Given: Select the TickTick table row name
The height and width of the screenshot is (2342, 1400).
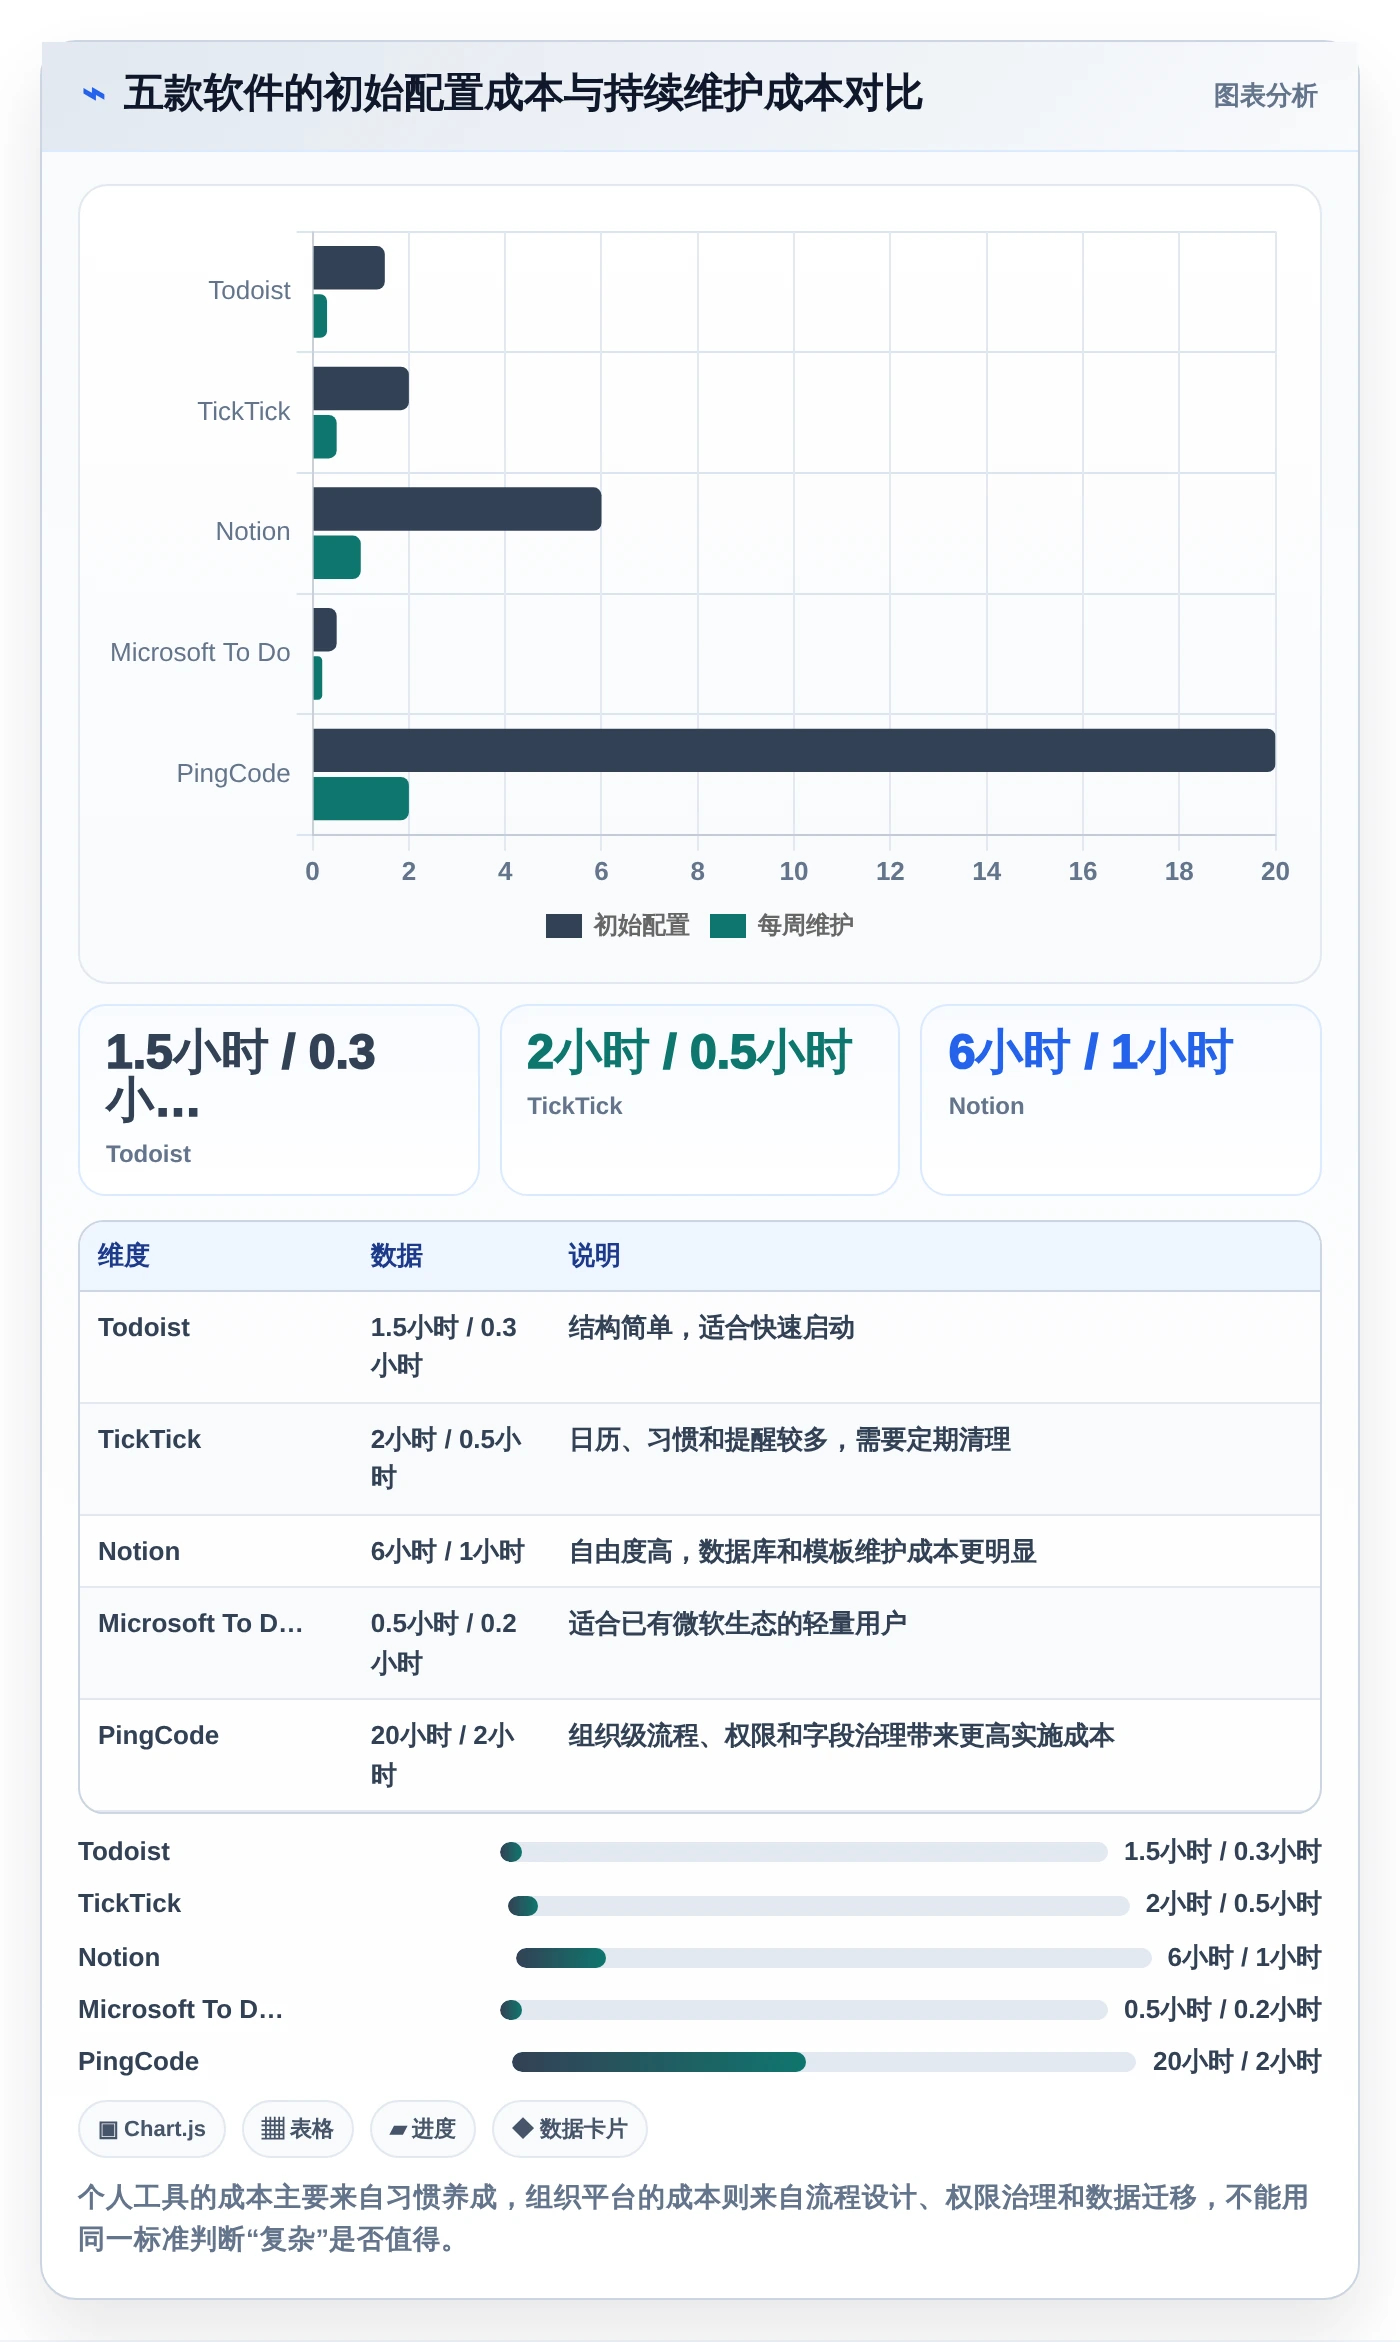Looking at the screenshot, I should 150,1440.
